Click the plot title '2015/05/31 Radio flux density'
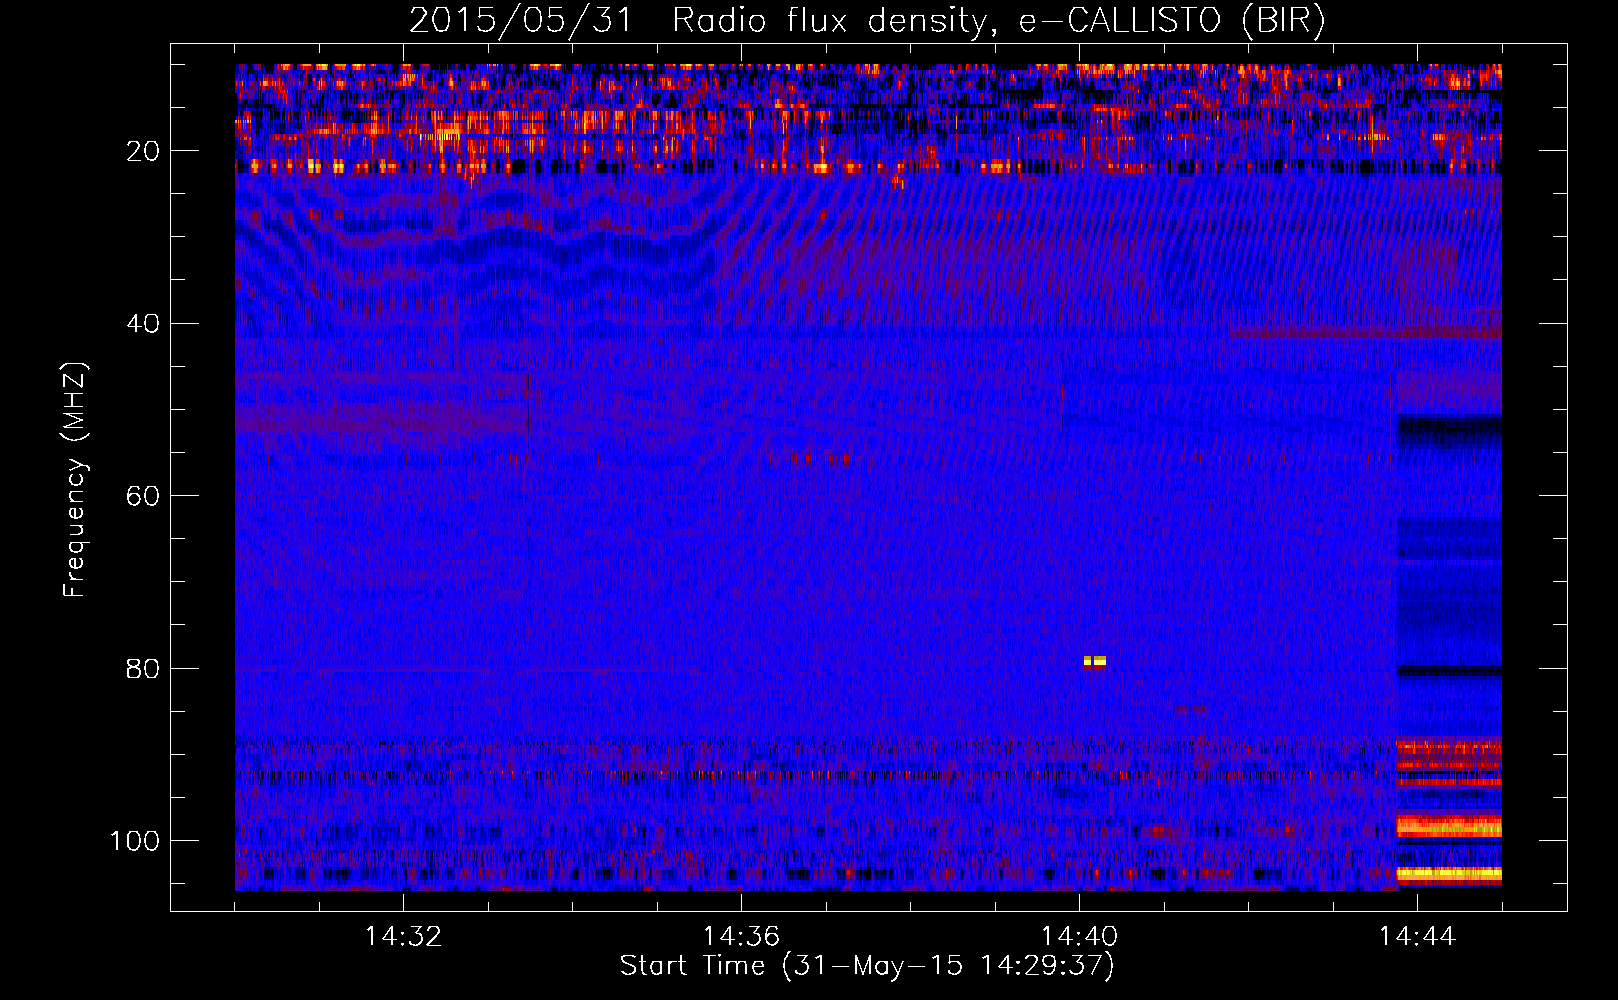Viewport: 1618px width, 1000px height. [697, 20]
